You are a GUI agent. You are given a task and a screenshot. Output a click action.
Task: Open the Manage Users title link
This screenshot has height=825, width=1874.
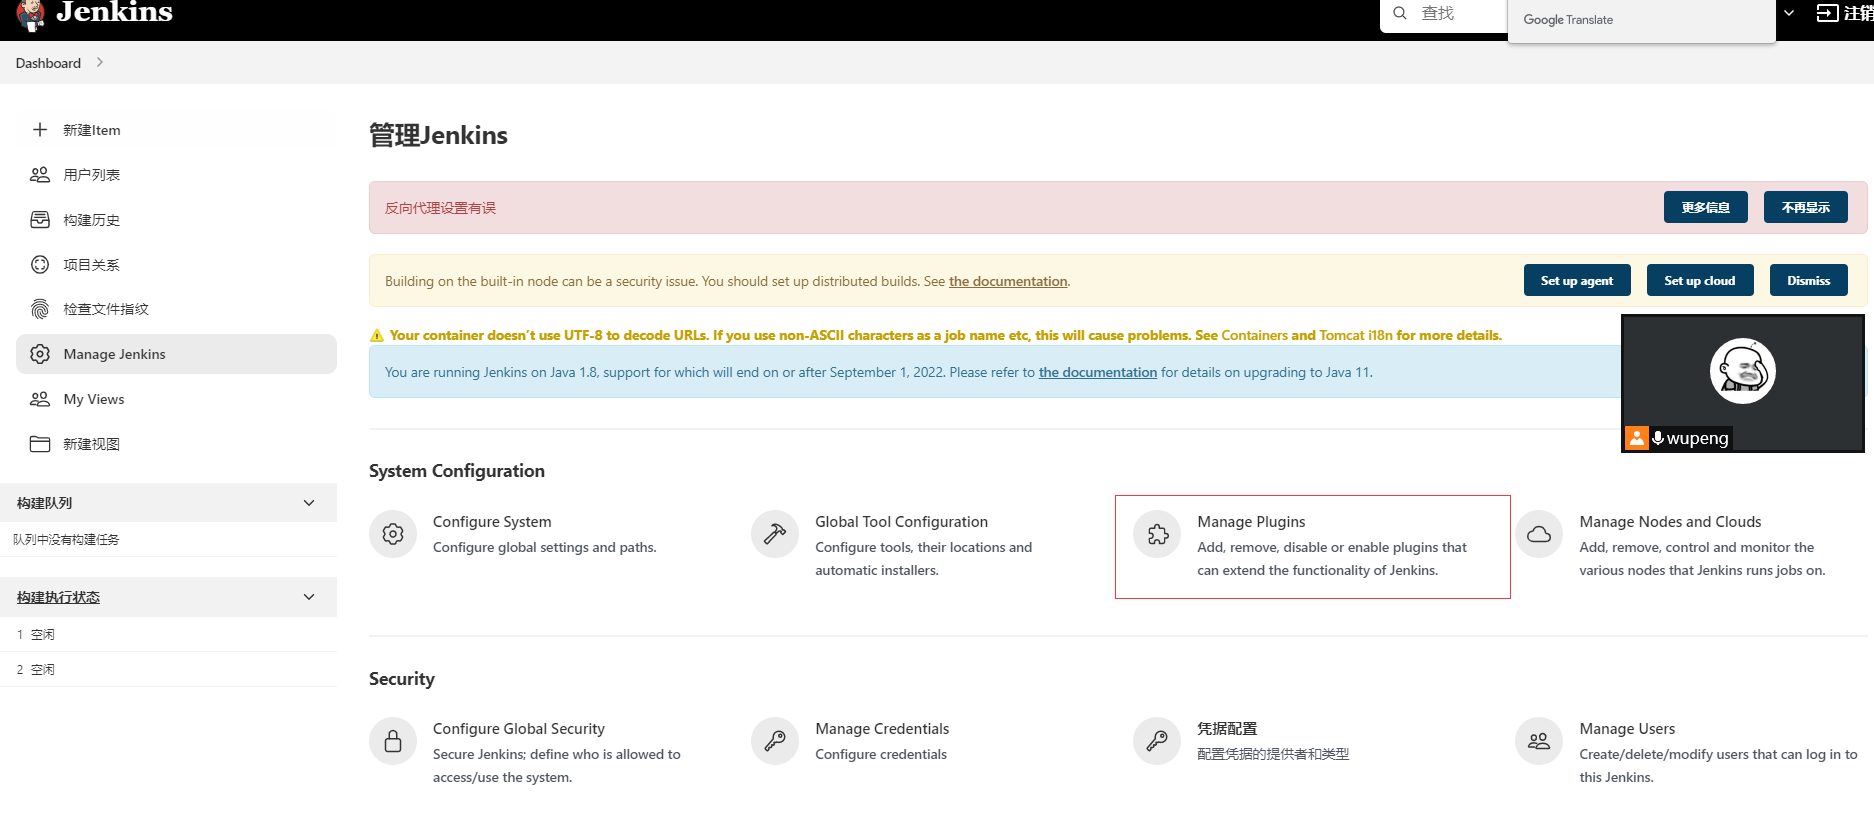coord(1627,729)
